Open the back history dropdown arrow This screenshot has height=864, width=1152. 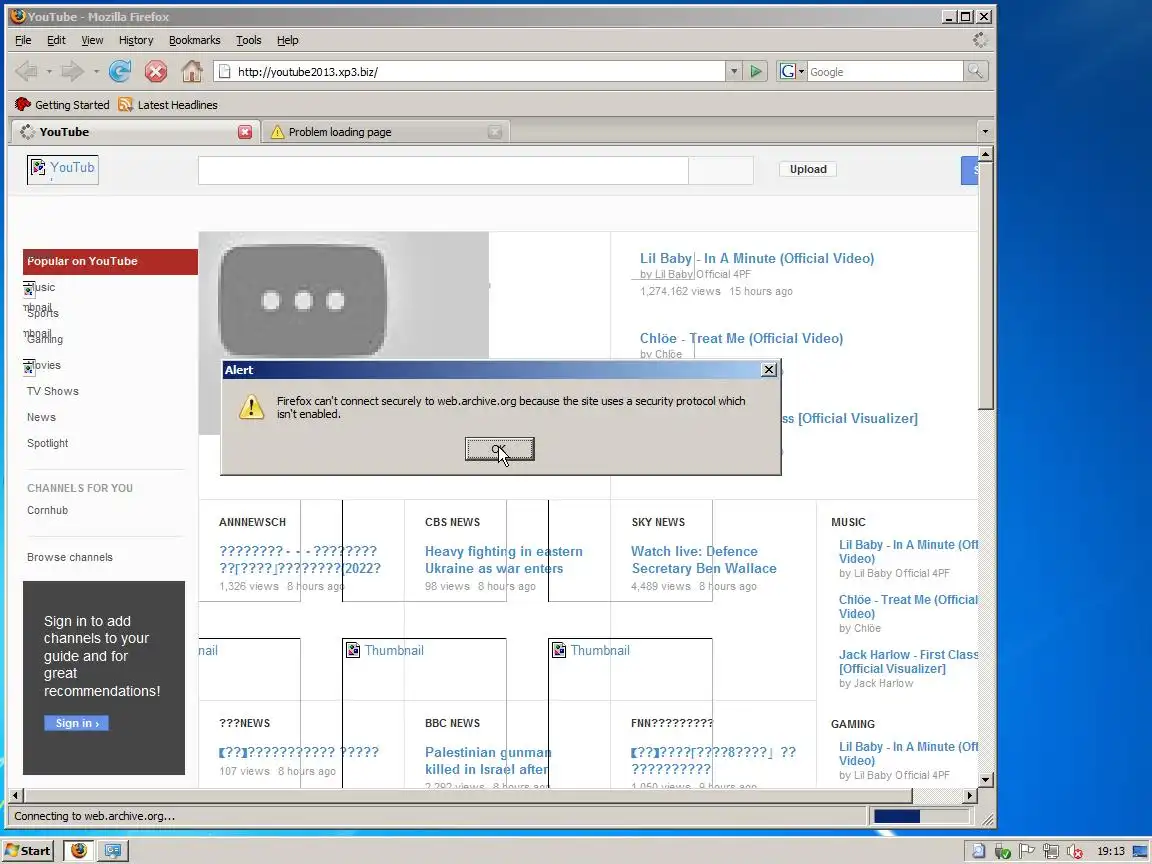coord(49,71)
